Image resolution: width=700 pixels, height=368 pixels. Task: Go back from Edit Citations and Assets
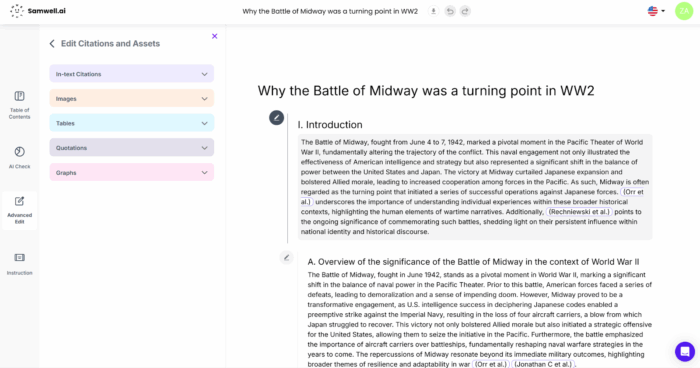[x=52, y=43]
